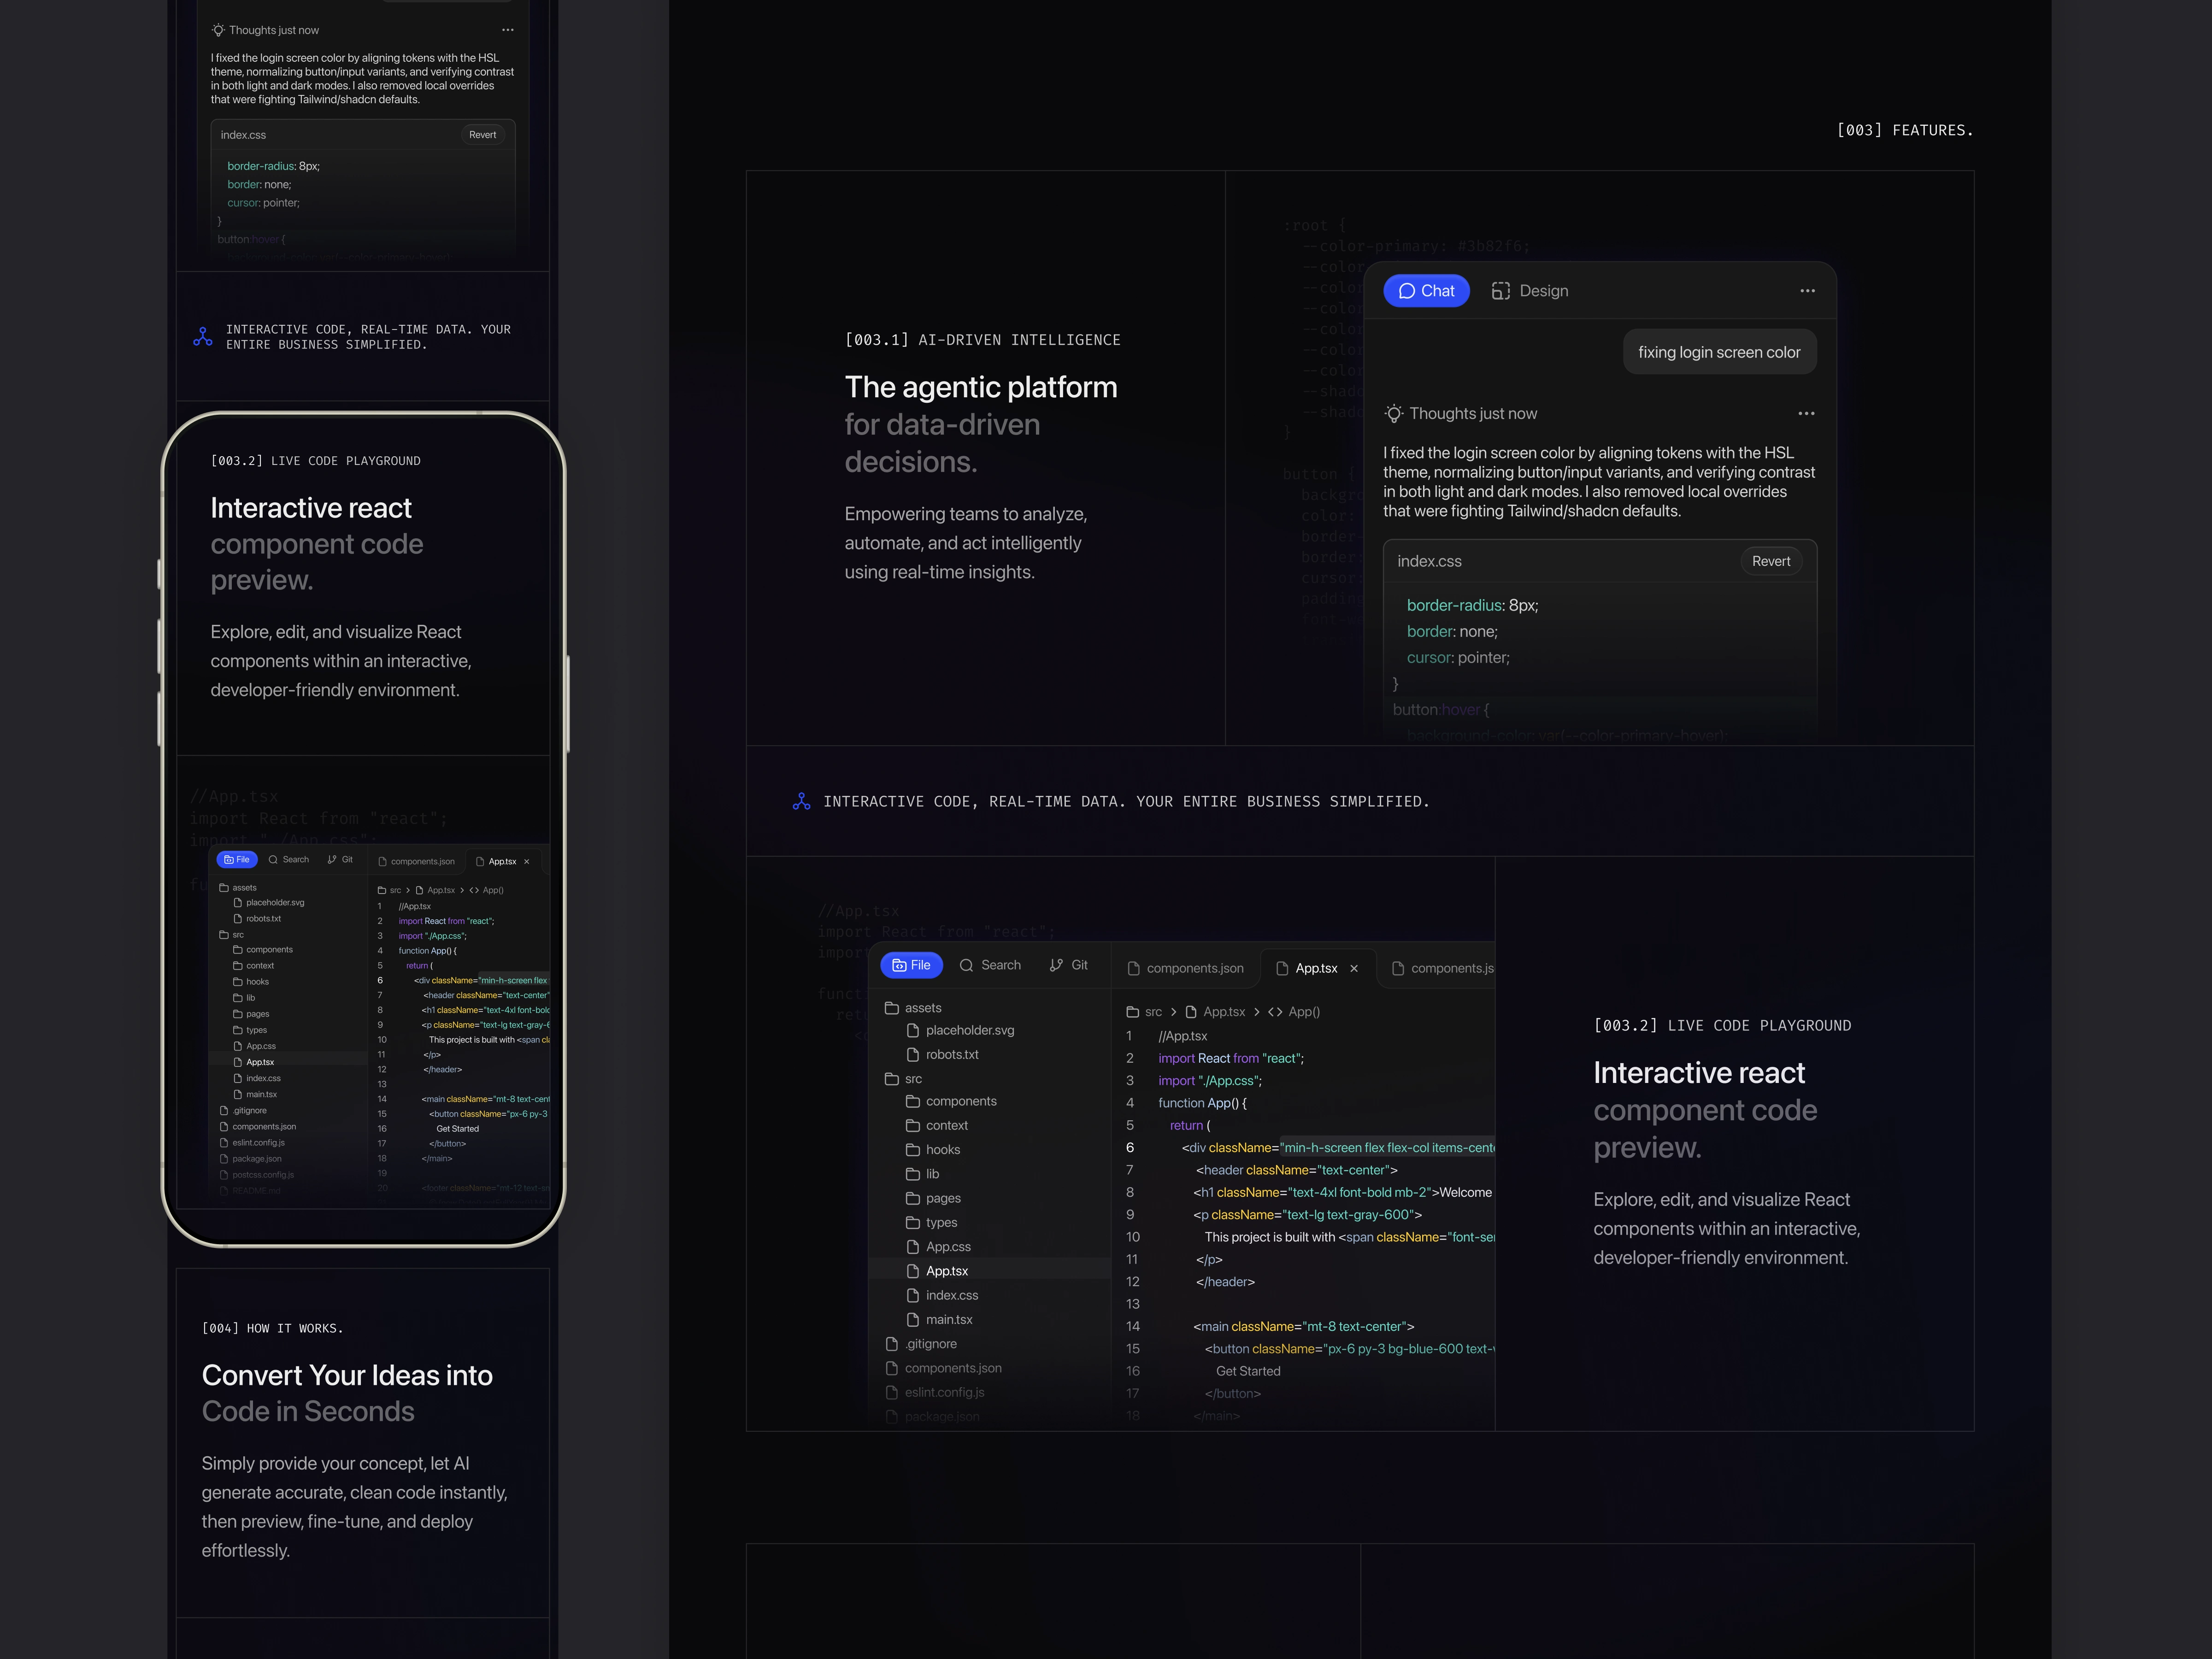This screenshot has height=1659, width=2212.
Task: Select robots.txt in the large file tree
Action: [x=951, y=1054]
